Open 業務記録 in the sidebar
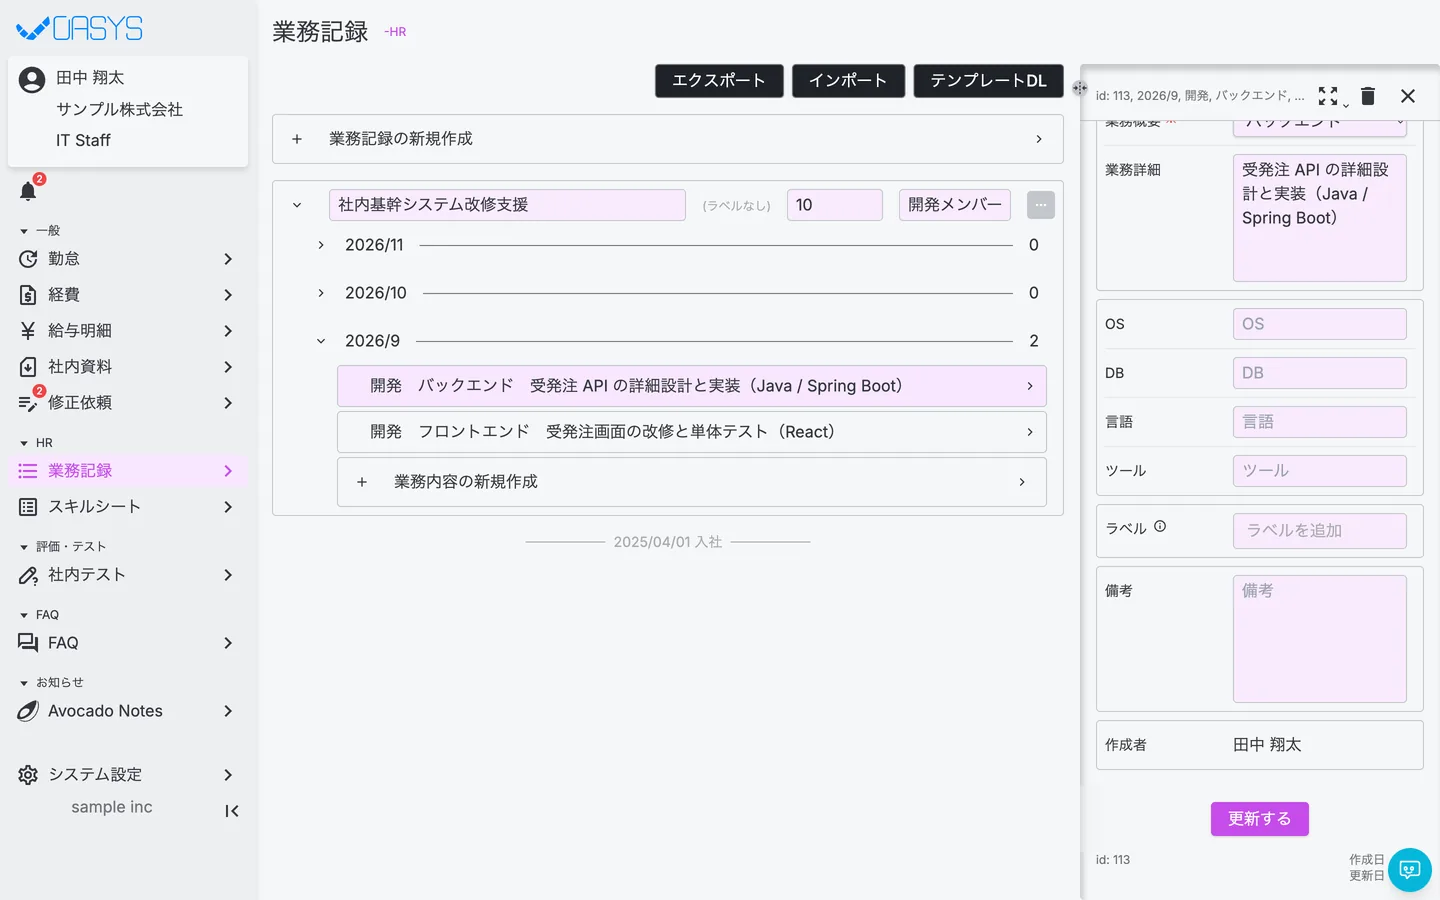 (x=128, y=471)
